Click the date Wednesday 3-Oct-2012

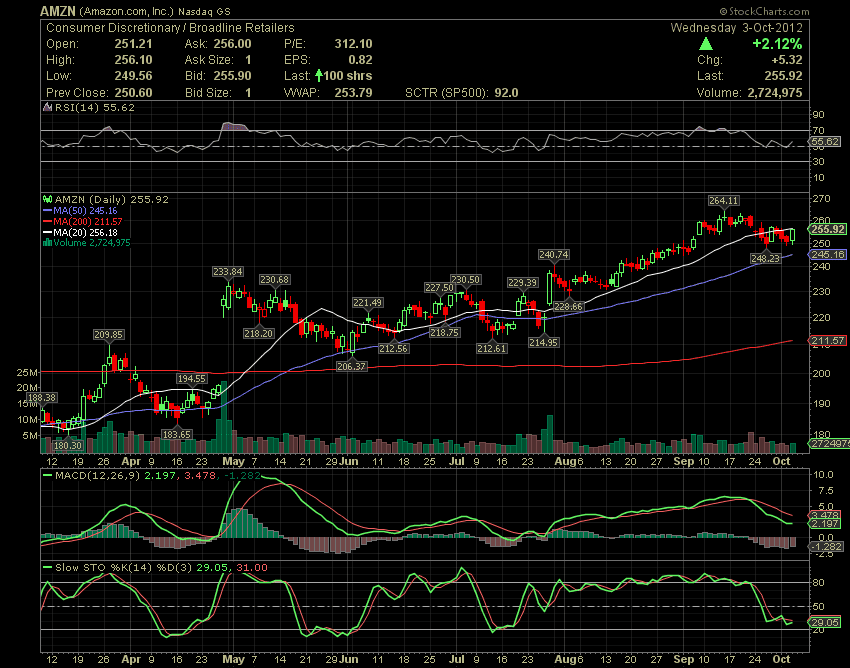[736, 28]
